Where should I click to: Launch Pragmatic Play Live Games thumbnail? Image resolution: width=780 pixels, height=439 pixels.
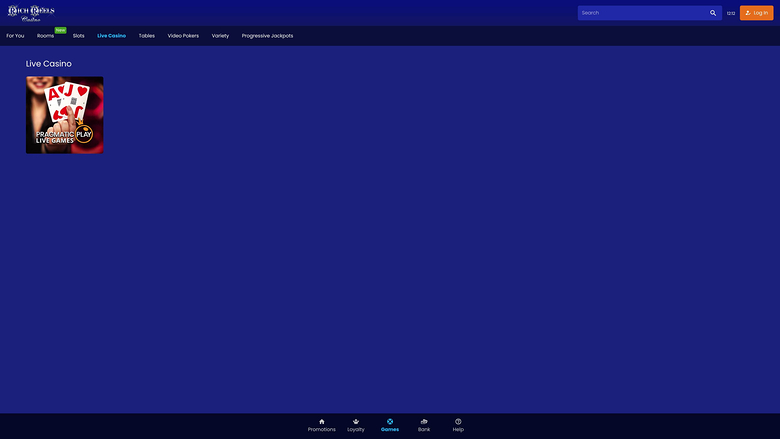[x=64, y=115]
